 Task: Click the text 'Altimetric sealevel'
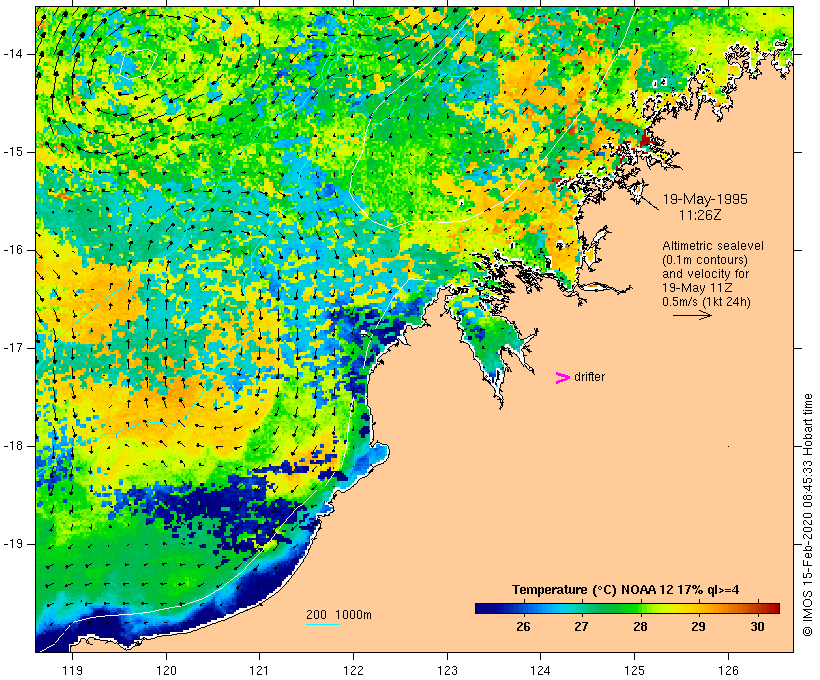click(713, 246)
